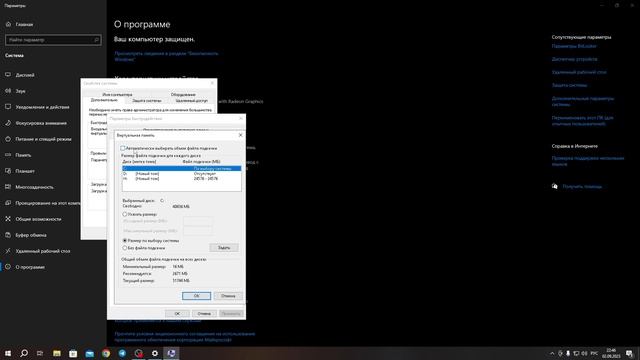The height and width of the screenshot is (360, 640).
Task: Click the Многозадачность icon in sidebar
Action: point(8,187)
